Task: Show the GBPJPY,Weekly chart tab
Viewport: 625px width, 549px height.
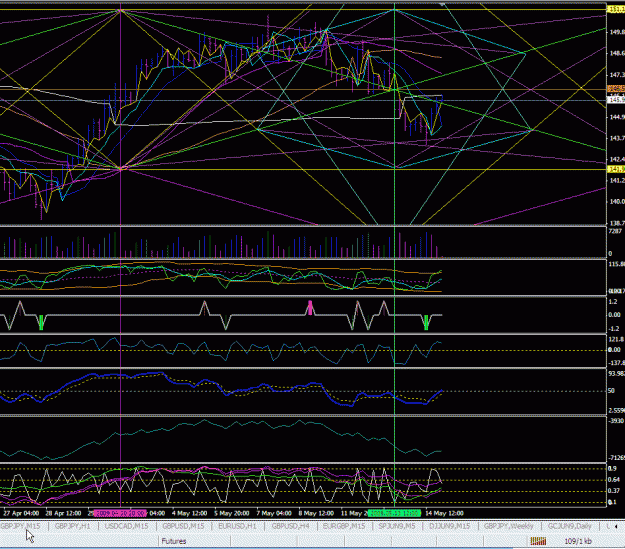Action: click(x=509, y=526)
